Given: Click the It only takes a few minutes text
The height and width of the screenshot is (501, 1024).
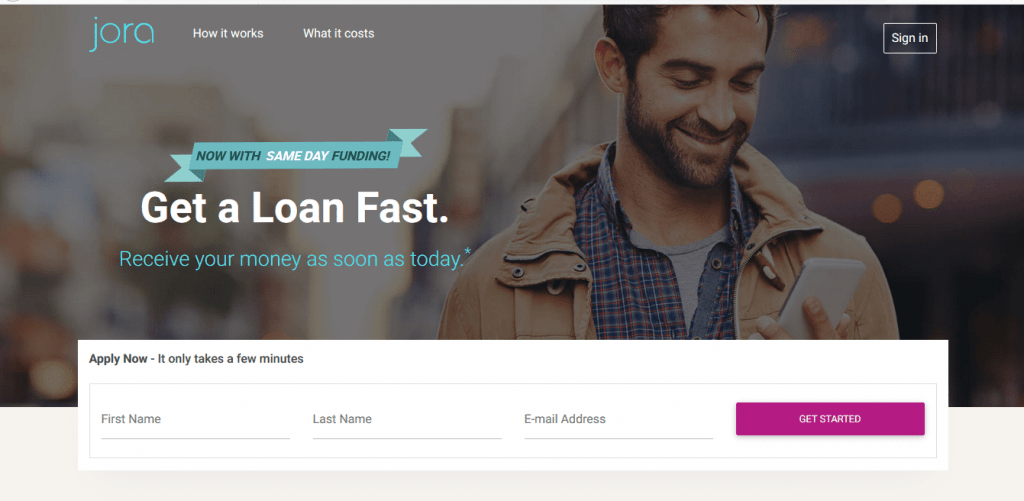Looking at the screenshot, I should point(231,359).
